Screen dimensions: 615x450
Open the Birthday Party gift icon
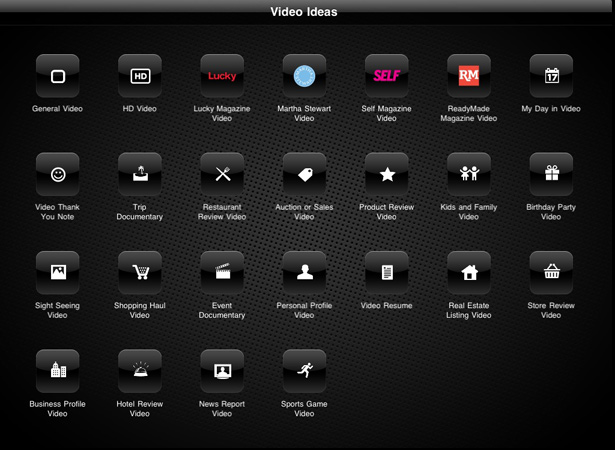[x=551, y=174]
